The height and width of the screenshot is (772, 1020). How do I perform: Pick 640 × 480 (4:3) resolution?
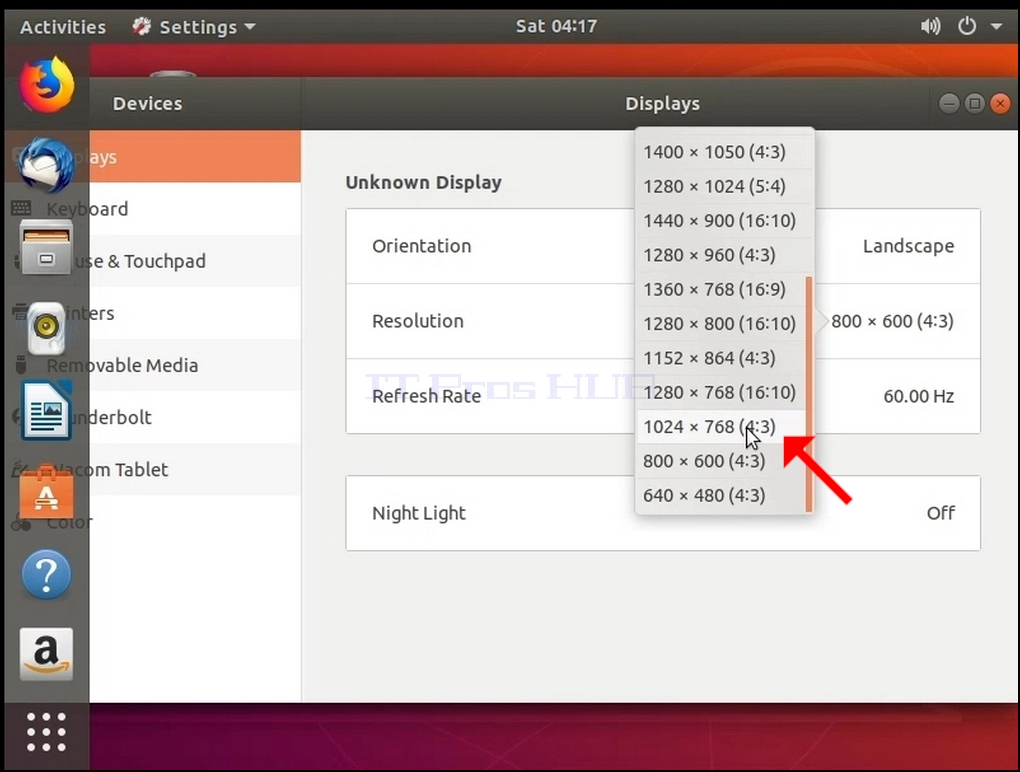pyautogui.click(x=721, y=496)
